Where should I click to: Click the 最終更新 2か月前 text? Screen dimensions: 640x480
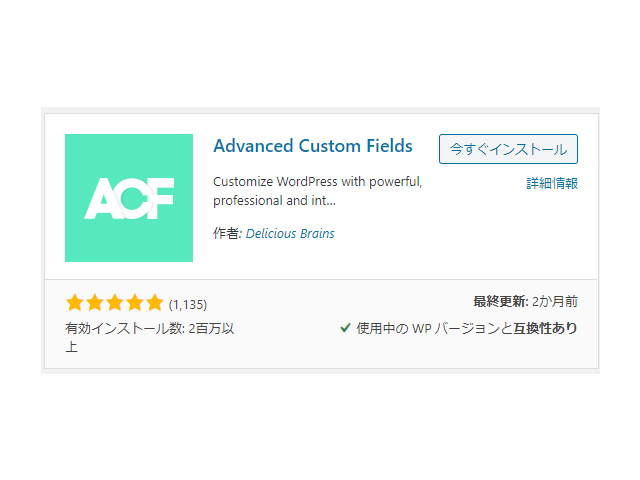(525, 302)
